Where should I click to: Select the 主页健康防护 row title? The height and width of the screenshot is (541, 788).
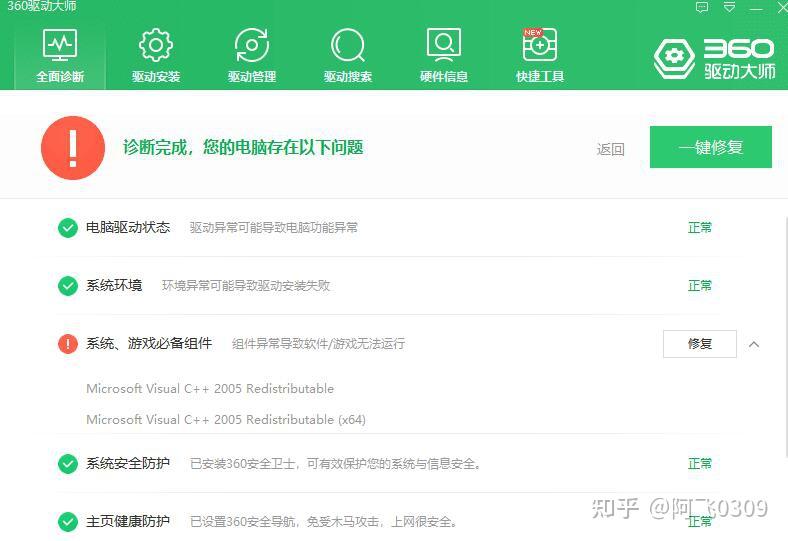click(x=128, y=521)
